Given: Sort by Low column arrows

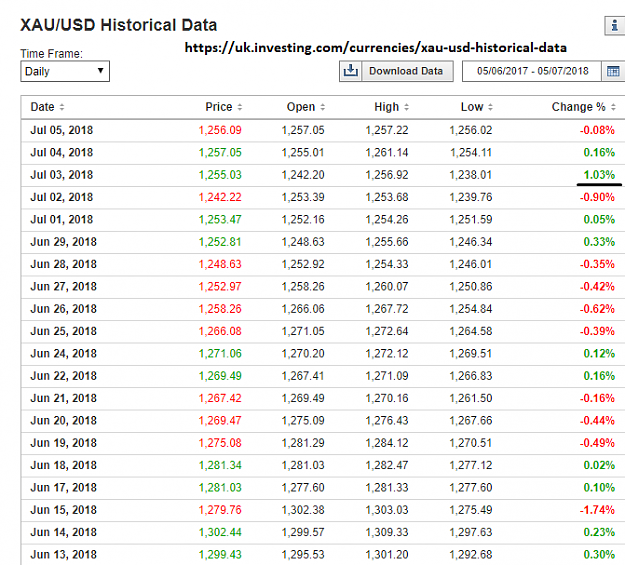Looking at the screenshot, I should point(490,107).
